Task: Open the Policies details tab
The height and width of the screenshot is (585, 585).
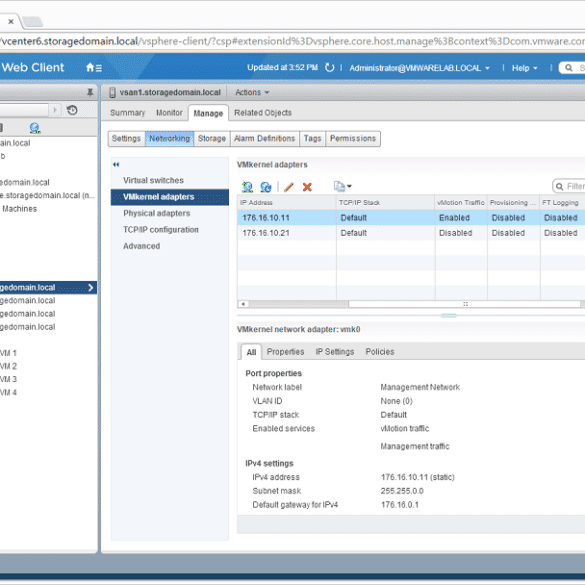Action: pyautogui.click(x=380, y=352)
